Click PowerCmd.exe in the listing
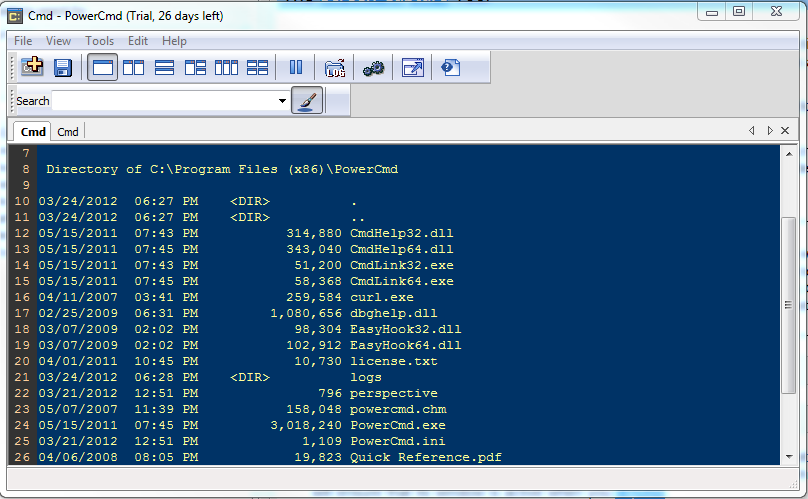808x499 pixels. 398,425
